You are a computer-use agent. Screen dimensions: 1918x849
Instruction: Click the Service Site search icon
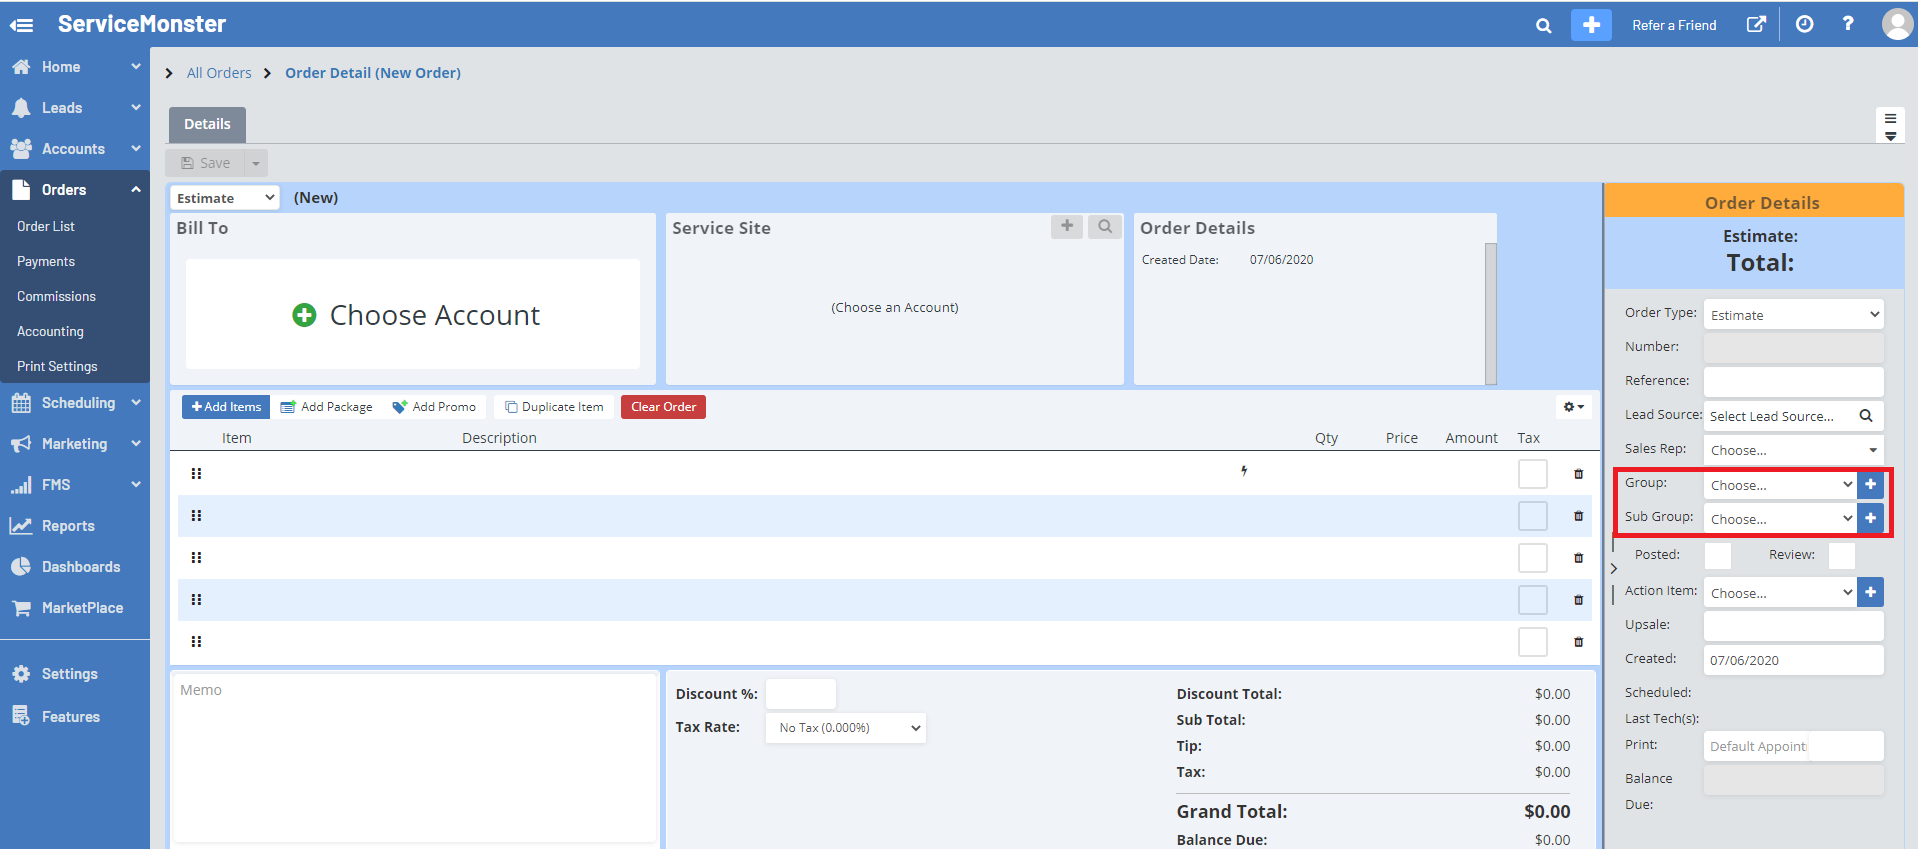(x=1104, y=227)
